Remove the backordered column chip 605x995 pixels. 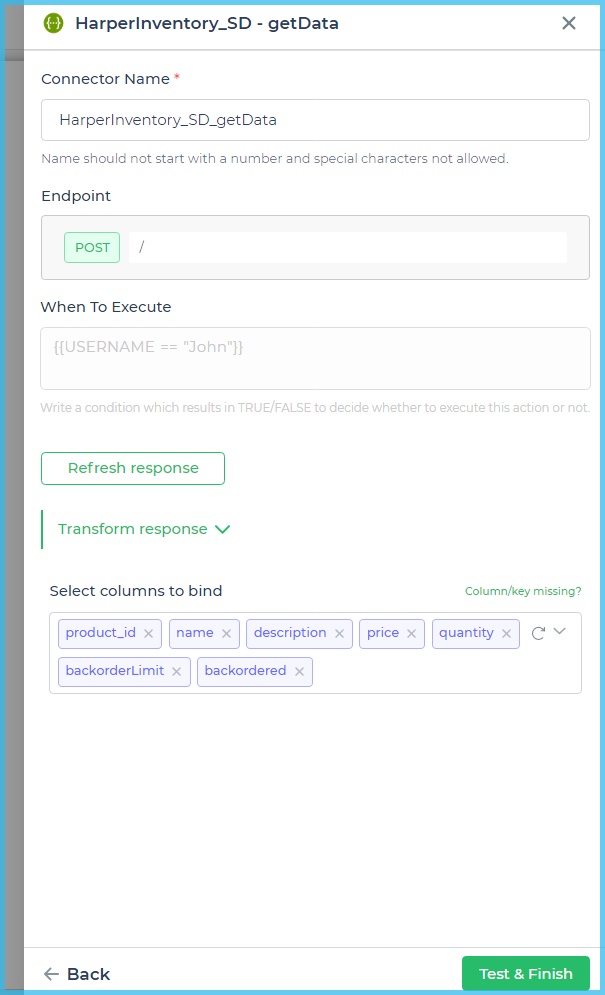point(299,671)
